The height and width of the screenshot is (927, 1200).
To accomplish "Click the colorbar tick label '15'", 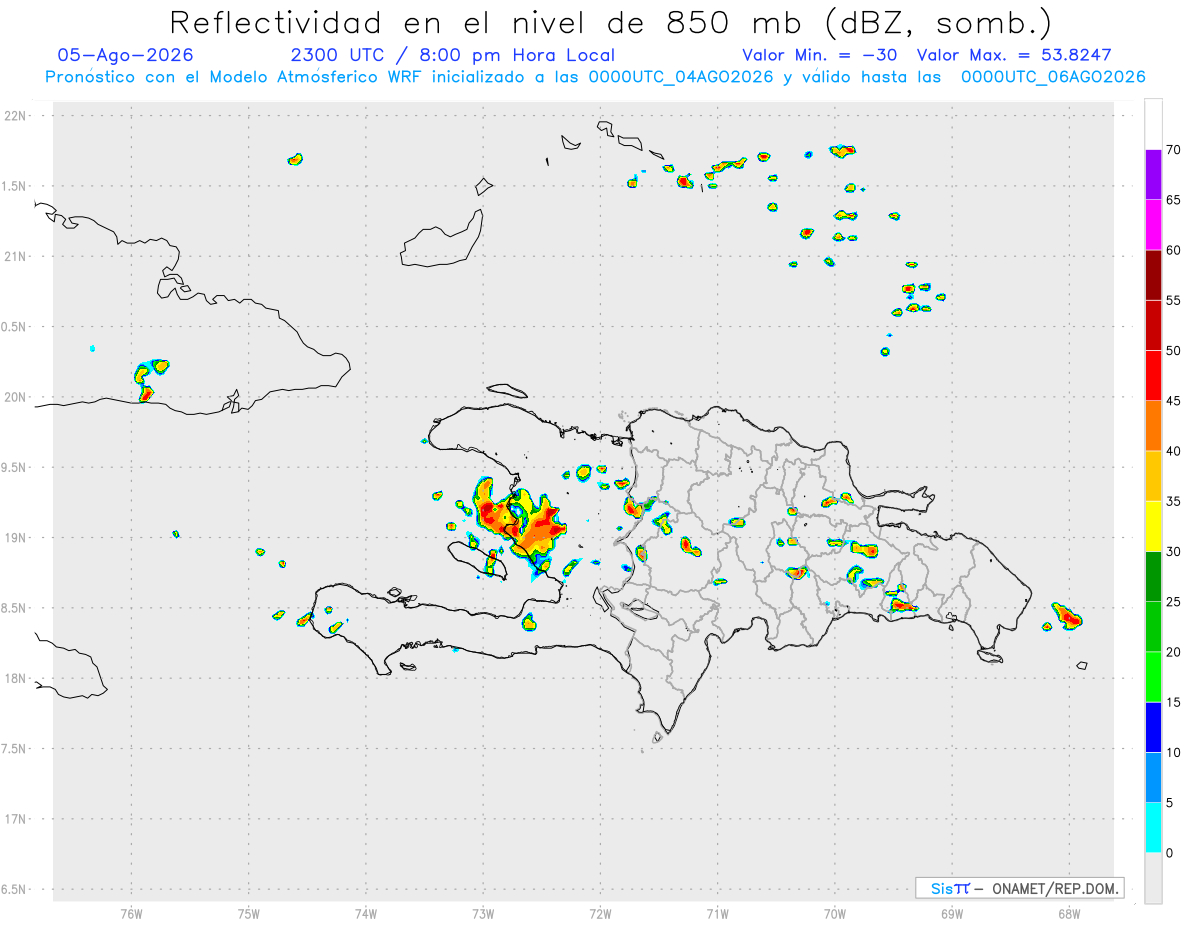I will pos(1173,702).
